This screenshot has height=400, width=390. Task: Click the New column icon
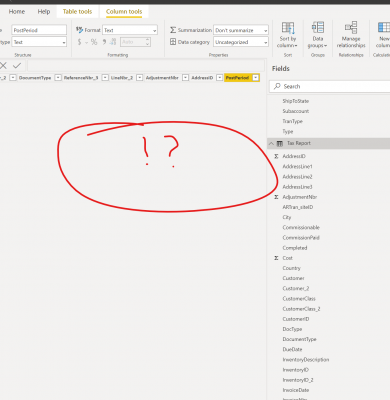(x=384, y=27)
